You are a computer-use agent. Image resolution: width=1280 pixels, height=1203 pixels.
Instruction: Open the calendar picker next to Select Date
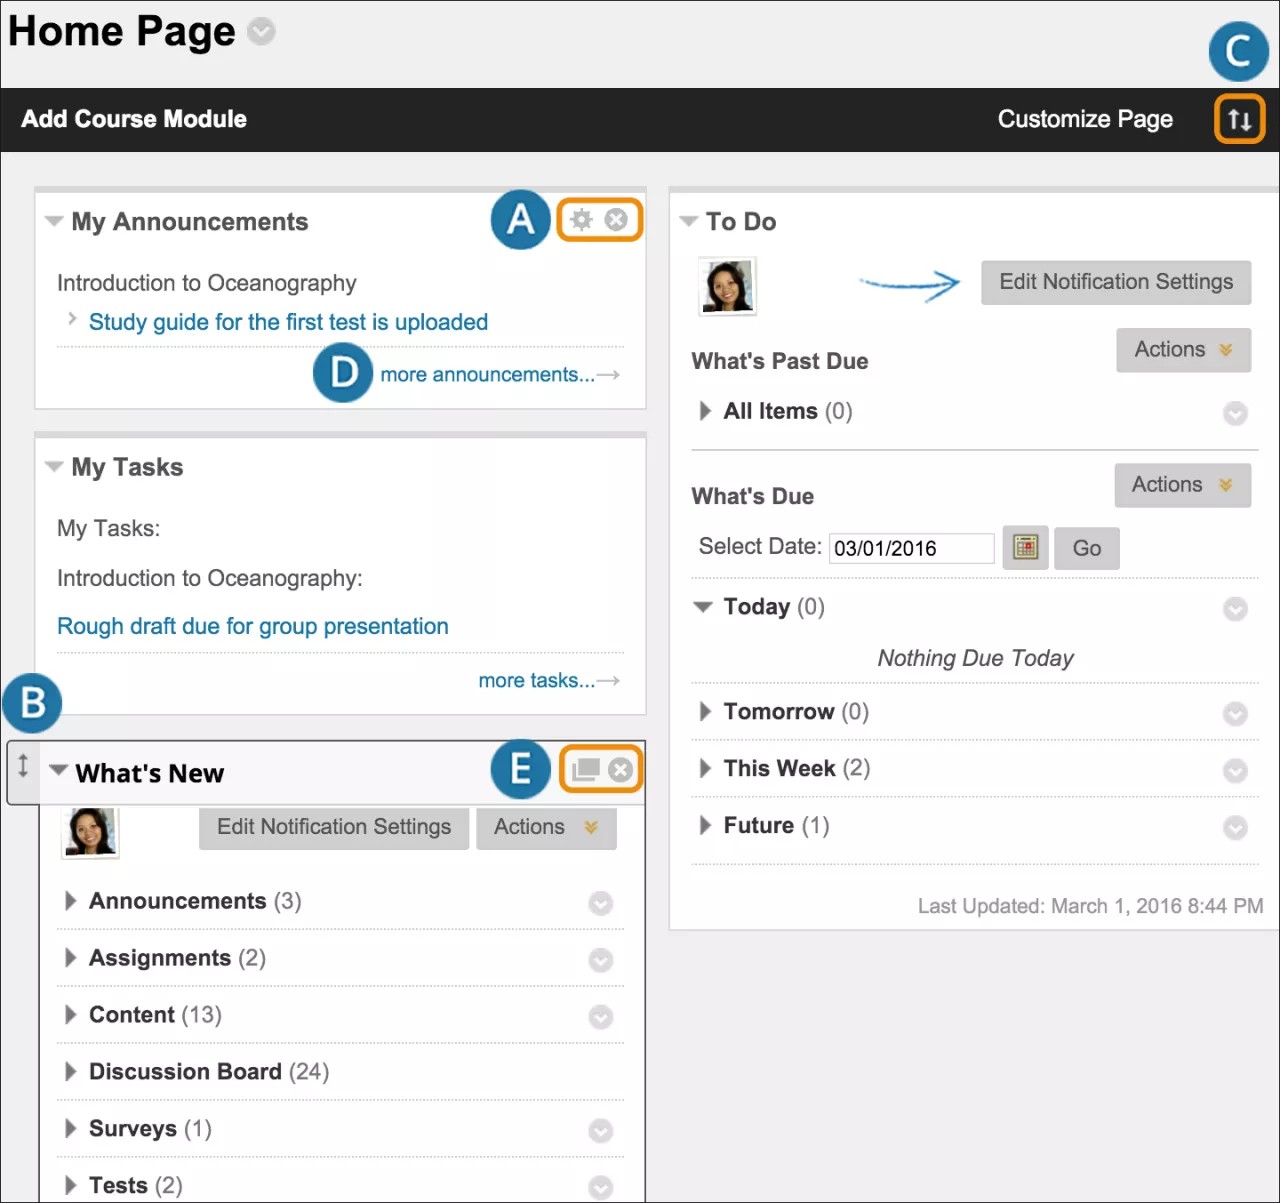[x=1025, y=548]
